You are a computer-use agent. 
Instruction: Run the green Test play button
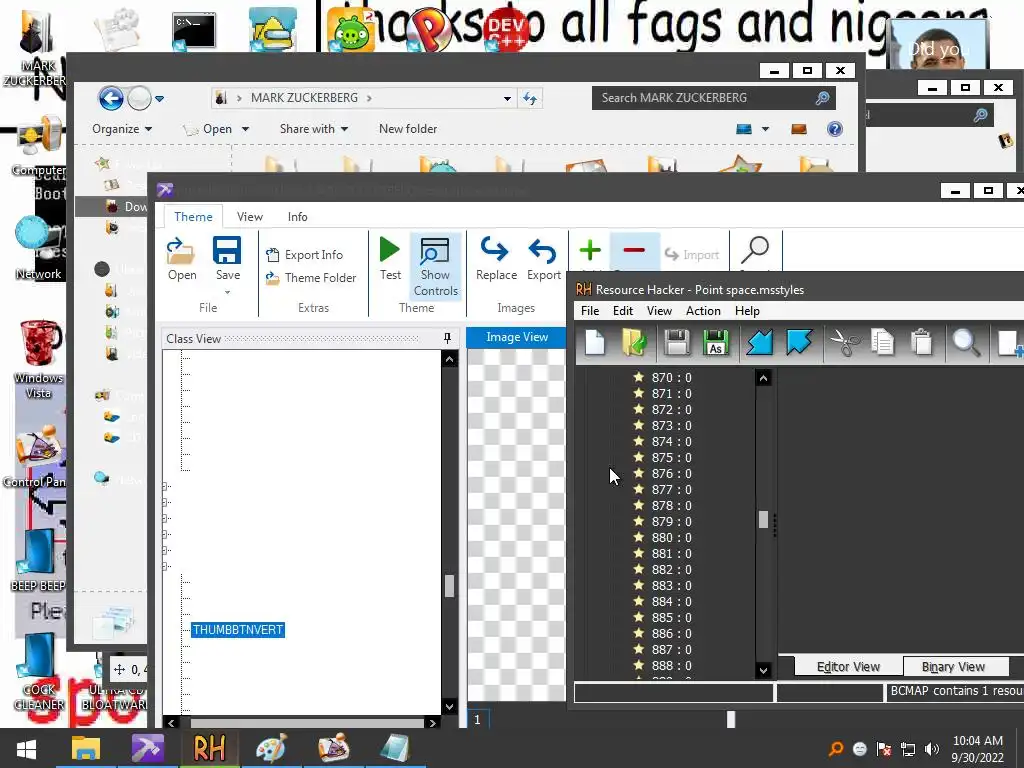click(x=390, y=250)
